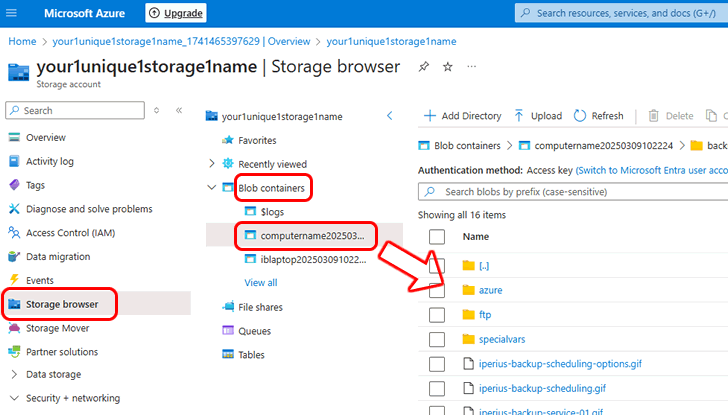Click the Upload toolbar button
The image size is (728, 415).
pyautogui.click(x=538, y=116)
